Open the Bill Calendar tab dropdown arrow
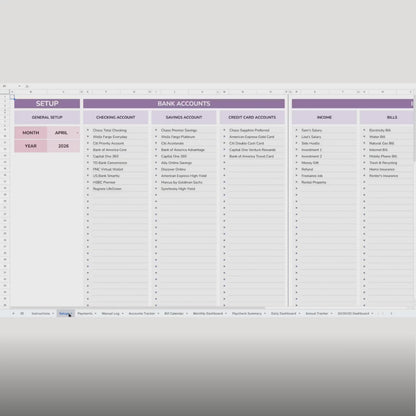 point(187,314)
